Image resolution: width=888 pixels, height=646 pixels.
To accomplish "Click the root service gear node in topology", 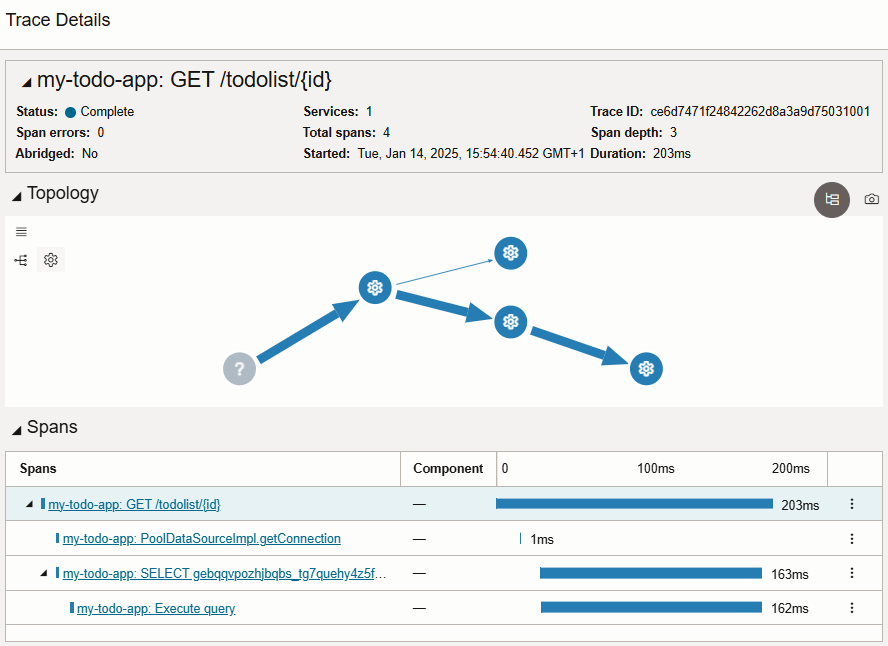I will tap(375, 288).
